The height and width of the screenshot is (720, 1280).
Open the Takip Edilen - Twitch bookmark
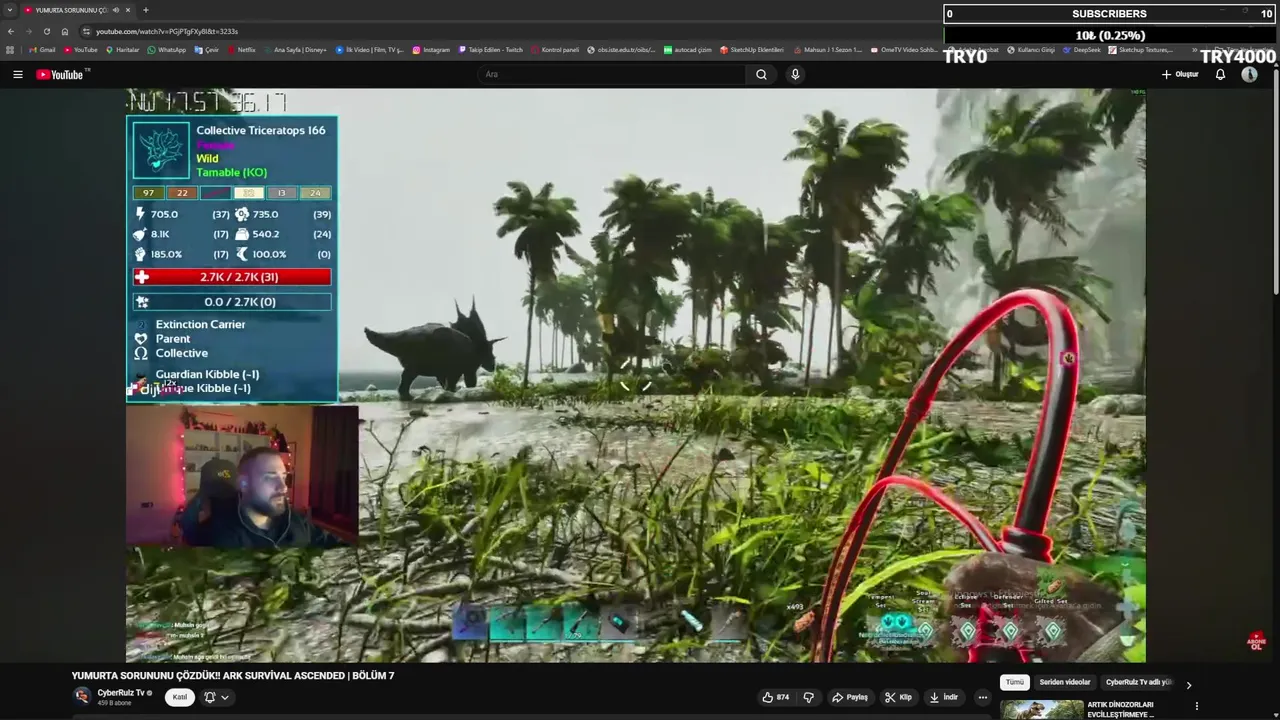coord(491,50)
